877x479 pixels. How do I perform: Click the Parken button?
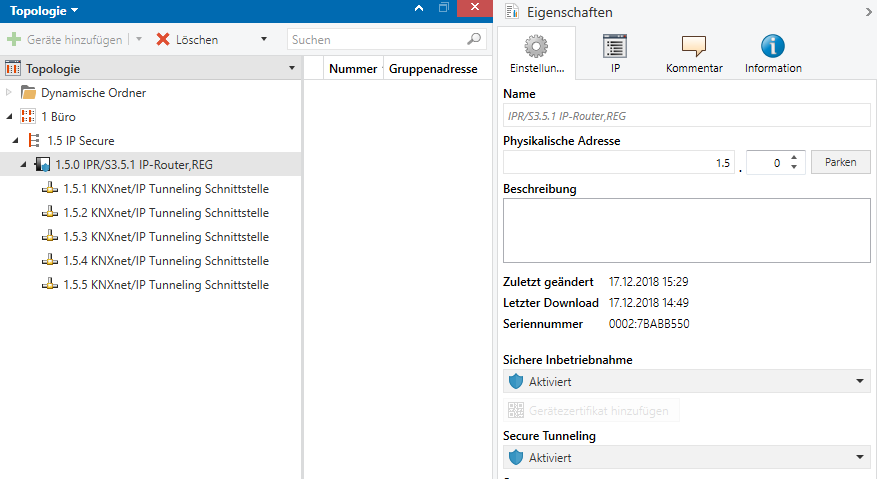click(840, 162)
